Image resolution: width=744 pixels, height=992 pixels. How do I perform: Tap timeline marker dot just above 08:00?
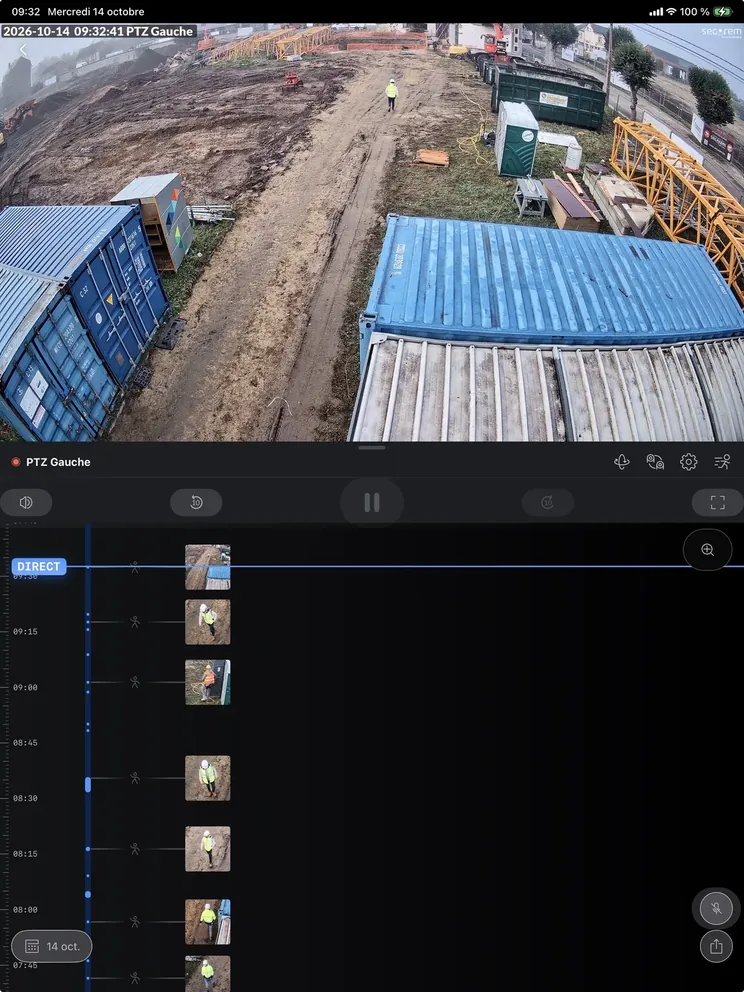click(x=88, y=895)
